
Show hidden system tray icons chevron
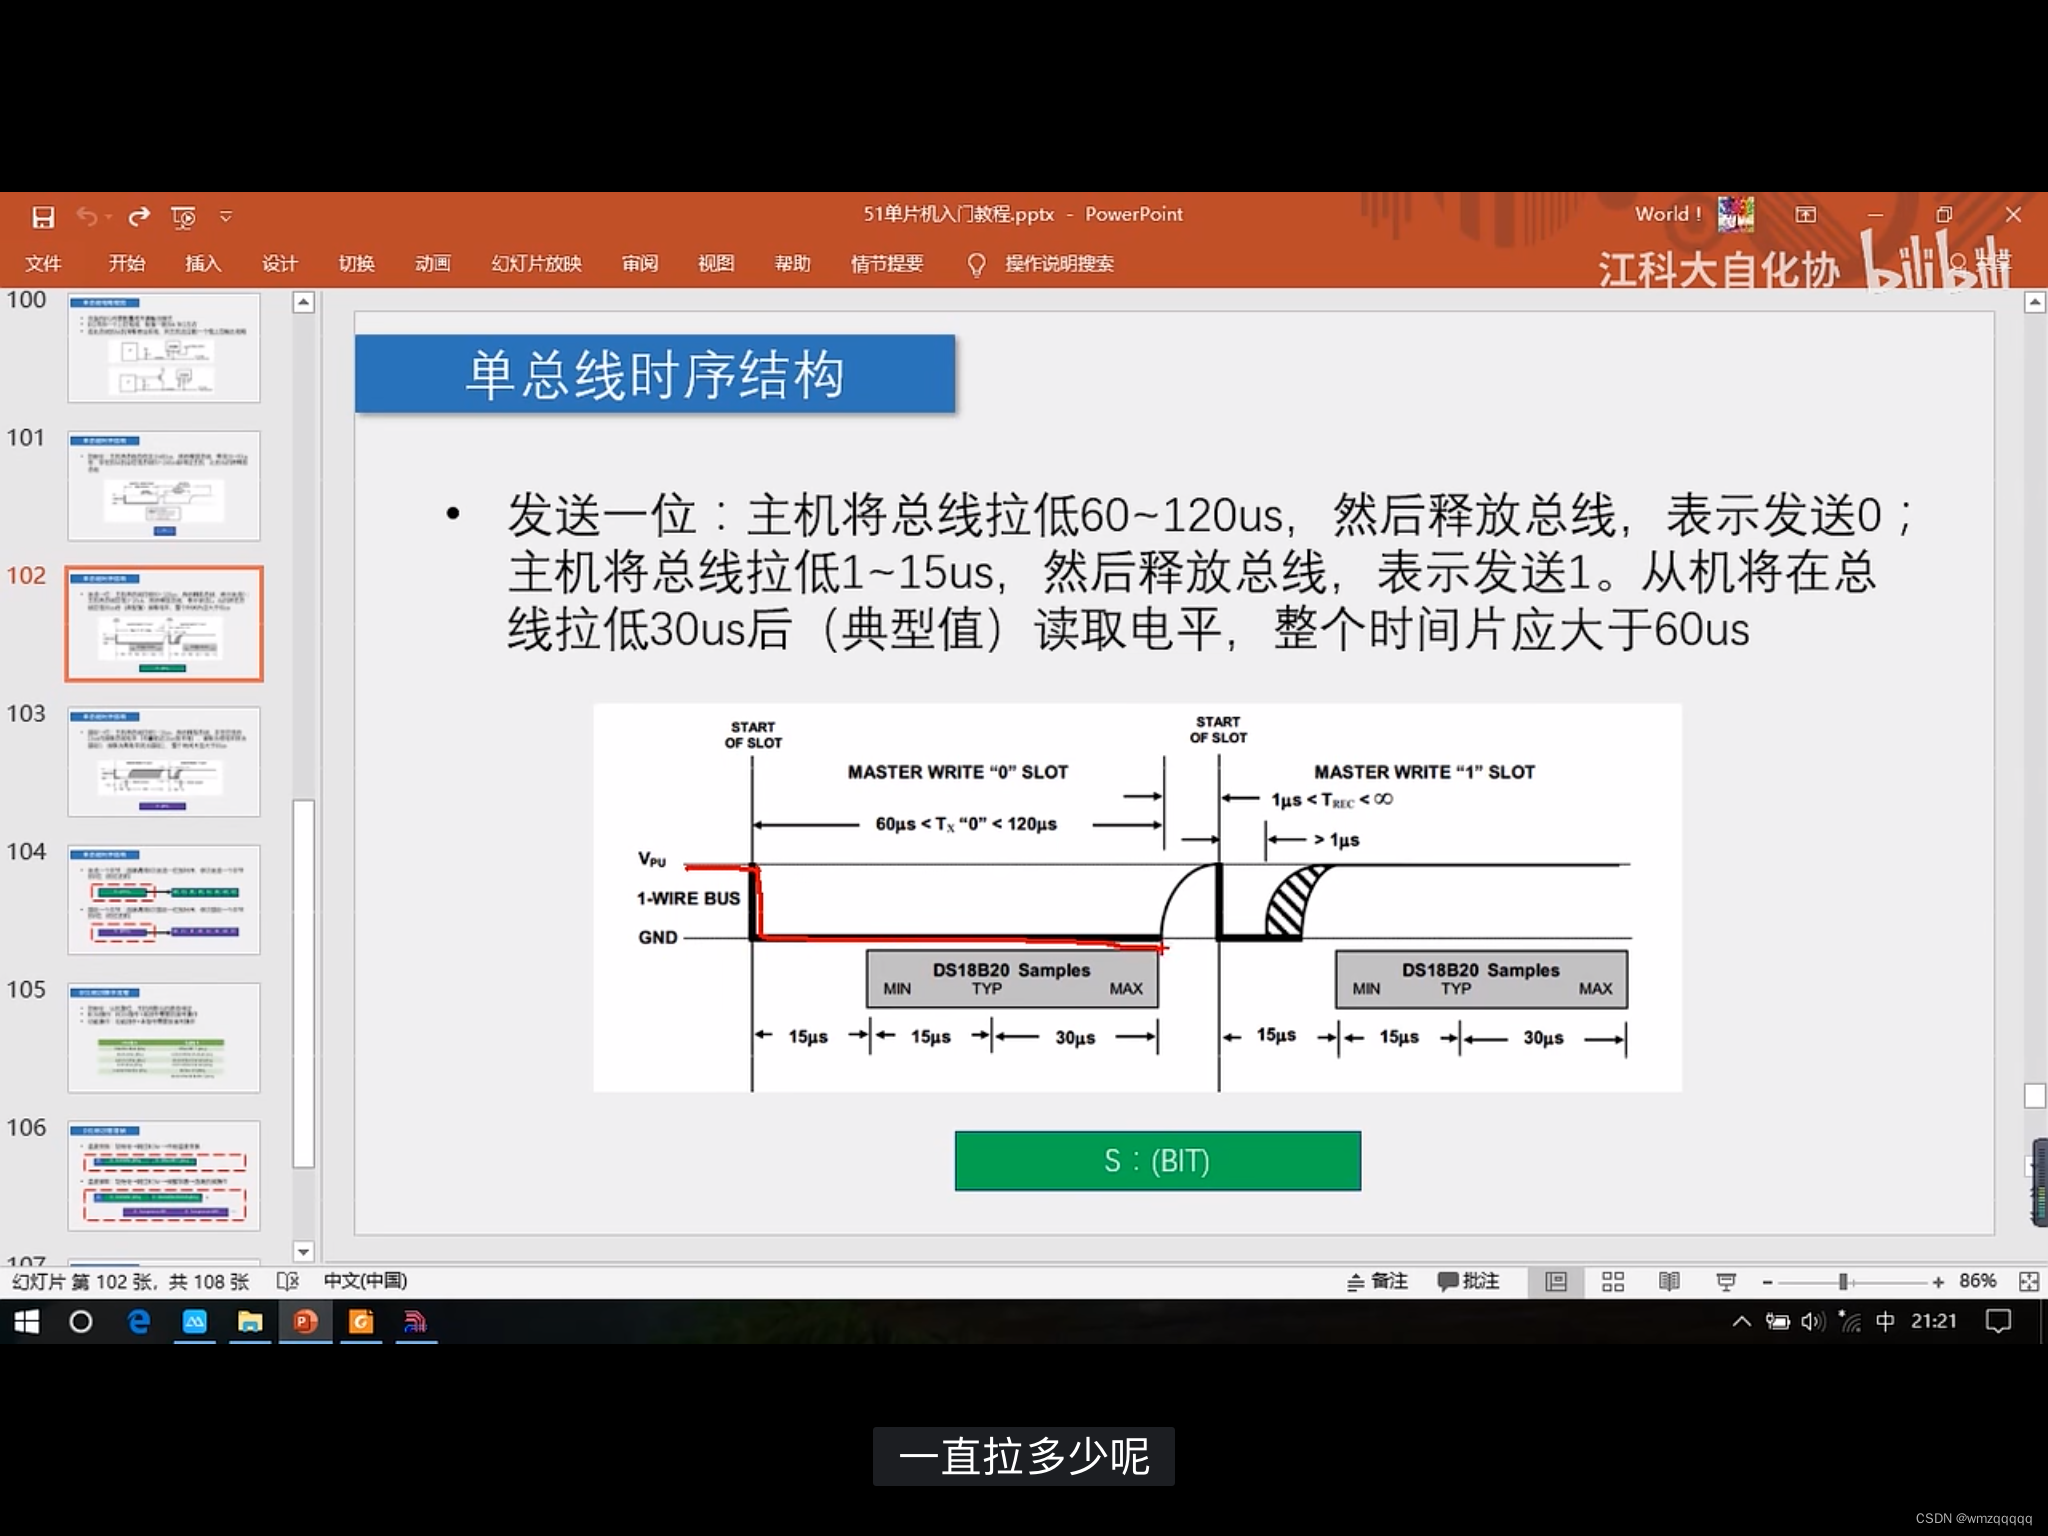[x=1741, y=1322]
